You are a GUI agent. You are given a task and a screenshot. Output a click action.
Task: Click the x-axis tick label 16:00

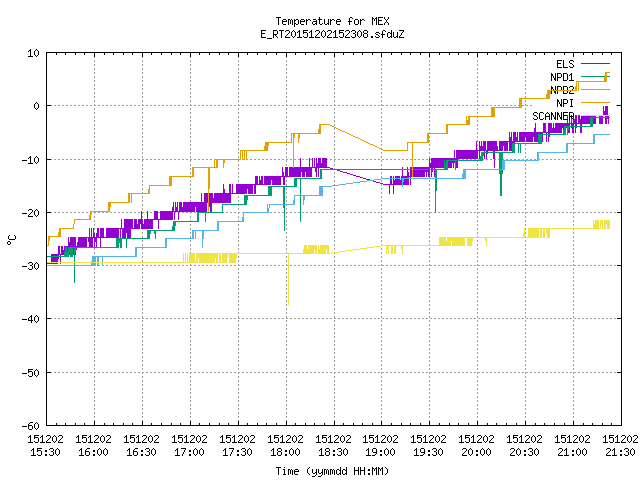tap(93, 452)
